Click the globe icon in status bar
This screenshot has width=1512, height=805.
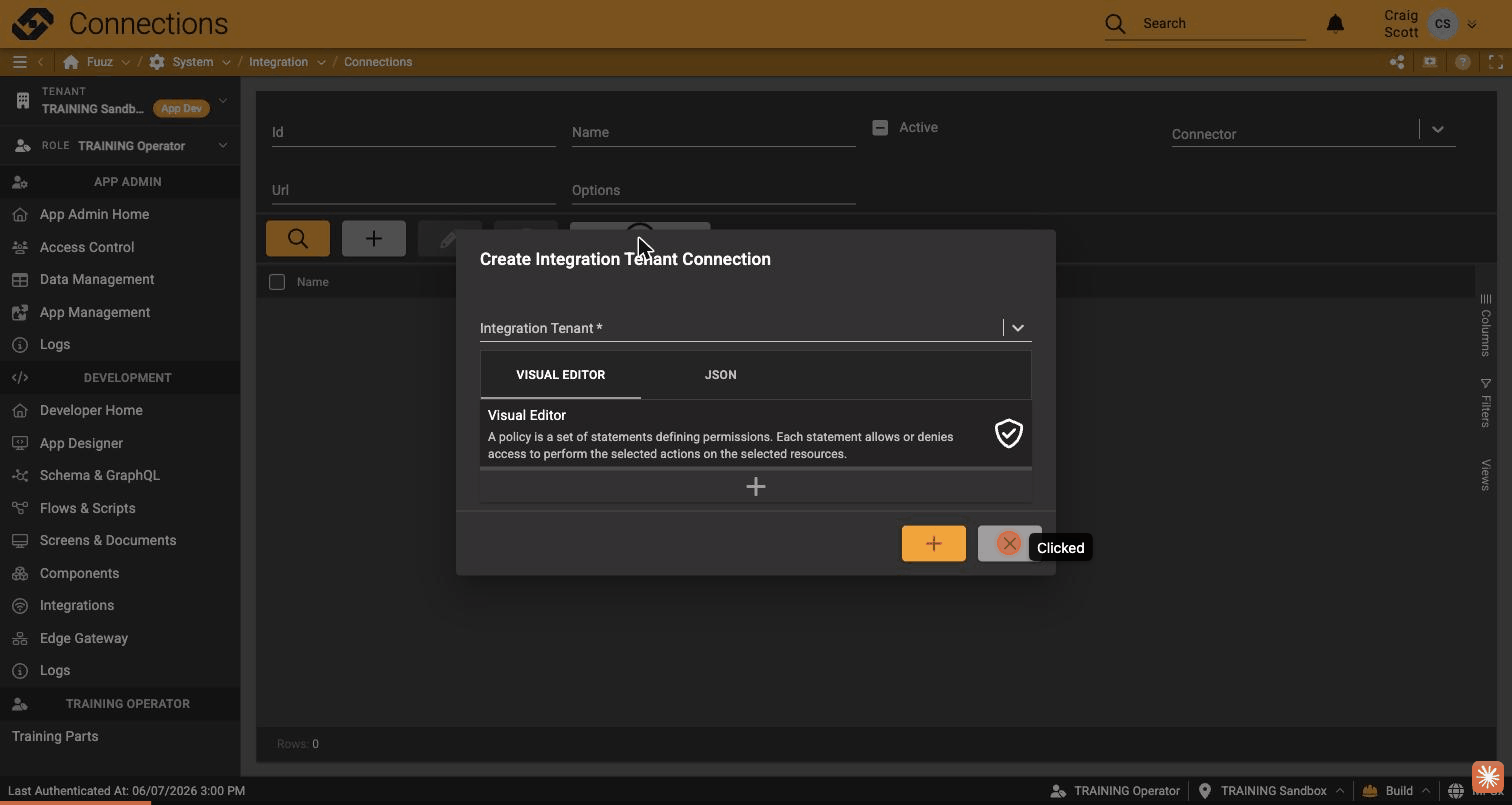[1456, 791]
